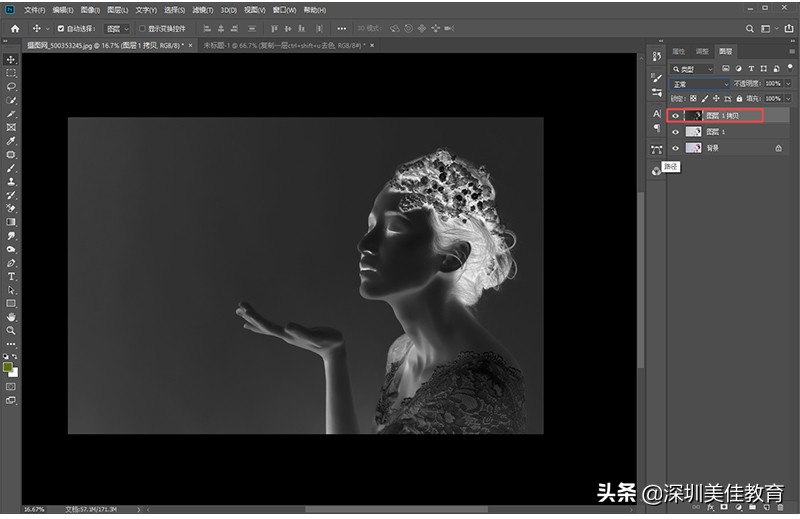This screenshot has height=519, width=800.
Task: Toggle lock position icon
Action: (x=716, y=98)
